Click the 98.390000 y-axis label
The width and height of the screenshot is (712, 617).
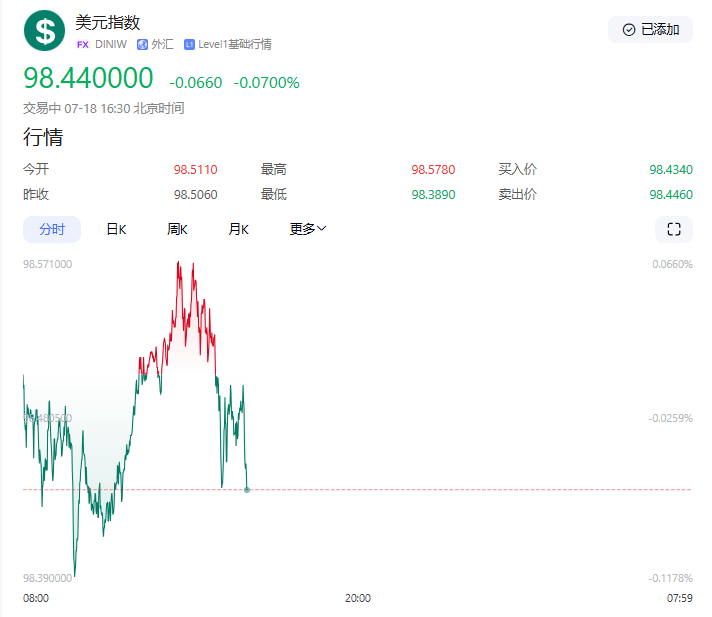47,578
